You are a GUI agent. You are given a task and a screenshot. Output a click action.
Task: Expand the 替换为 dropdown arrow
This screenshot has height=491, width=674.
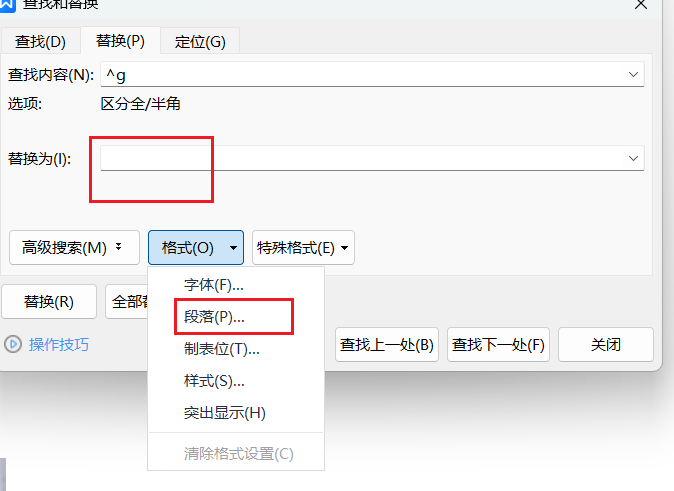(633, 158)
